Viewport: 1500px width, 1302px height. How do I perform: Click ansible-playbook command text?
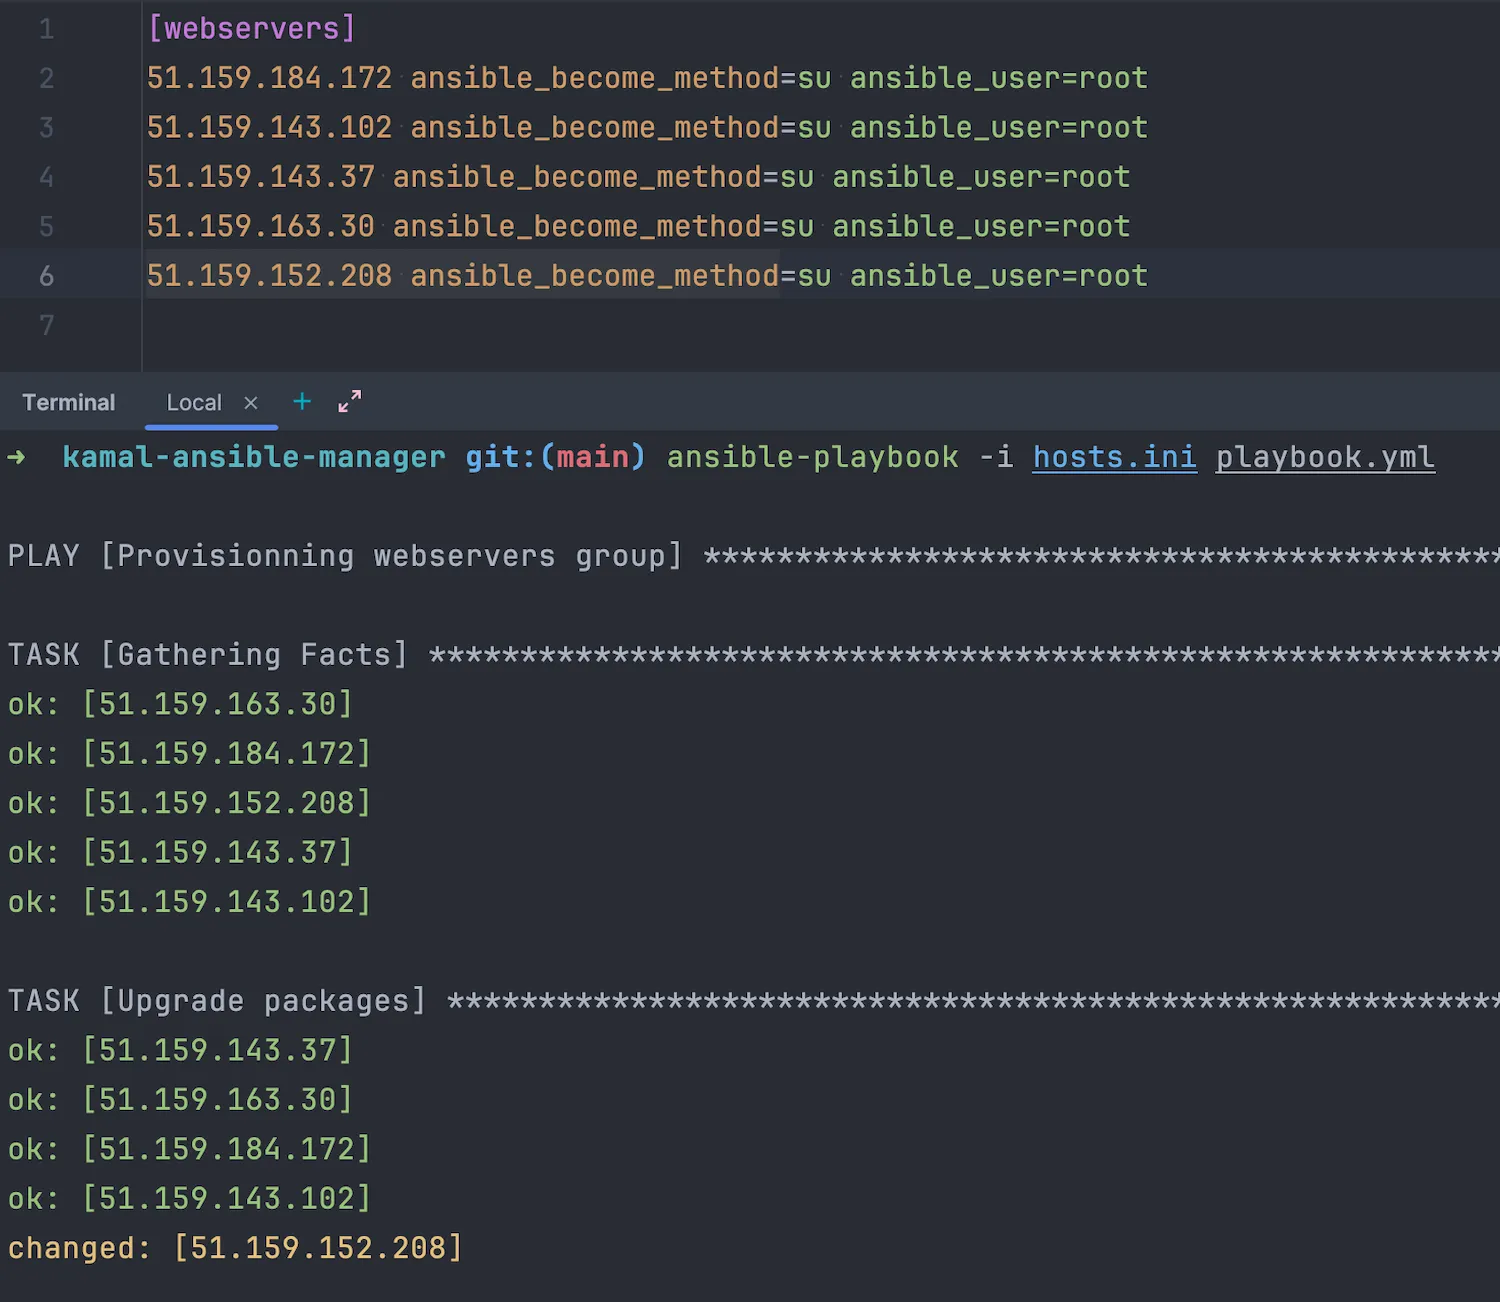[x=813, y=457]
